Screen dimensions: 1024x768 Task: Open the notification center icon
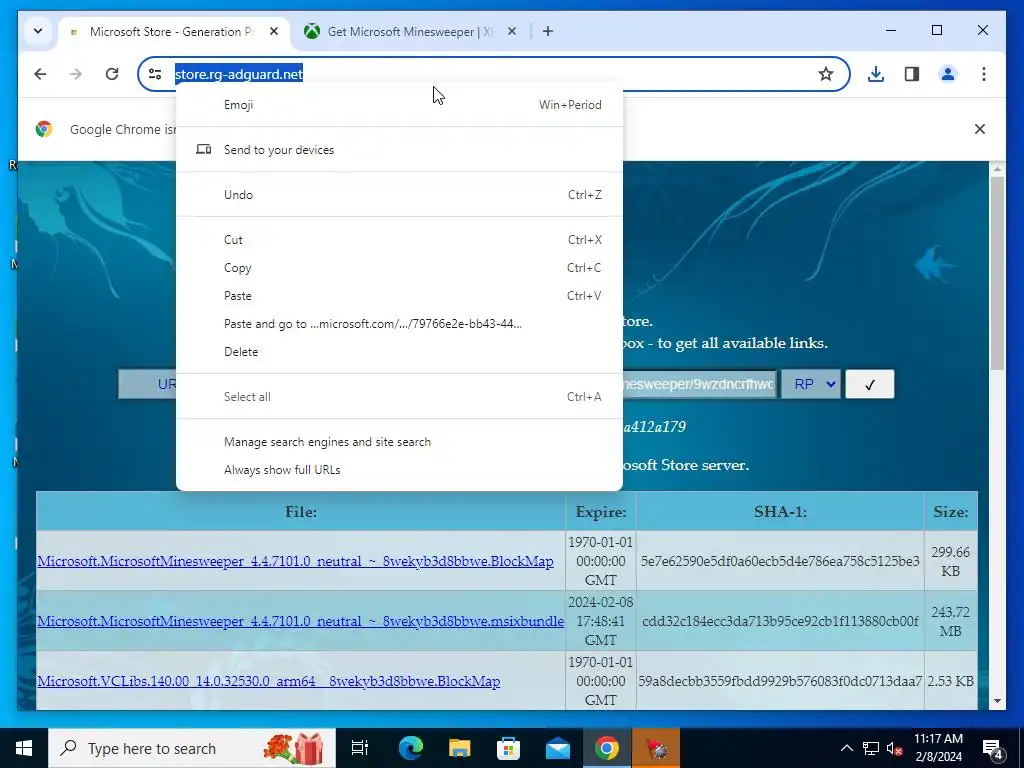click(993, 748)
